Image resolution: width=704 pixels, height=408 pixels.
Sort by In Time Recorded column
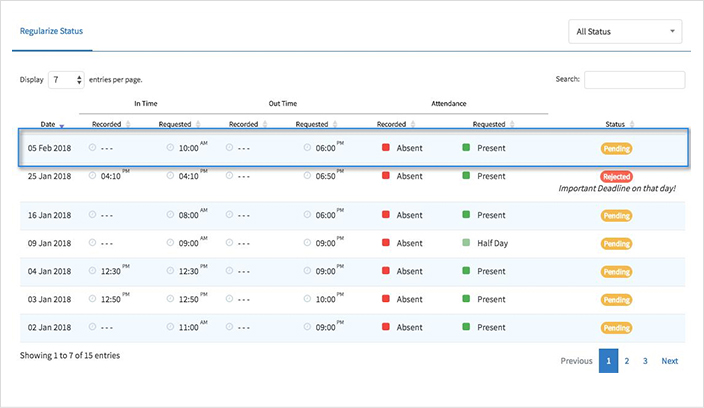pyautogui.click(x=111, y=124)
